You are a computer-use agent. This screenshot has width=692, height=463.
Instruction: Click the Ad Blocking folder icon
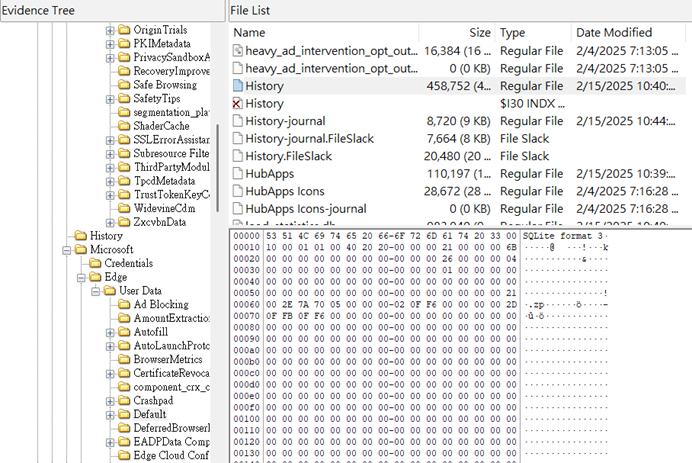coord(124,304)
